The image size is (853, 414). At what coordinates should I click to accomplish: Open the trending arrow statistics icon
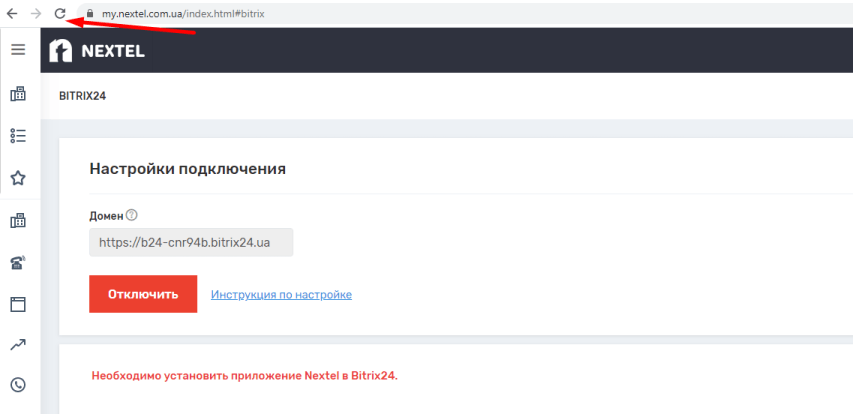point(18,345)
